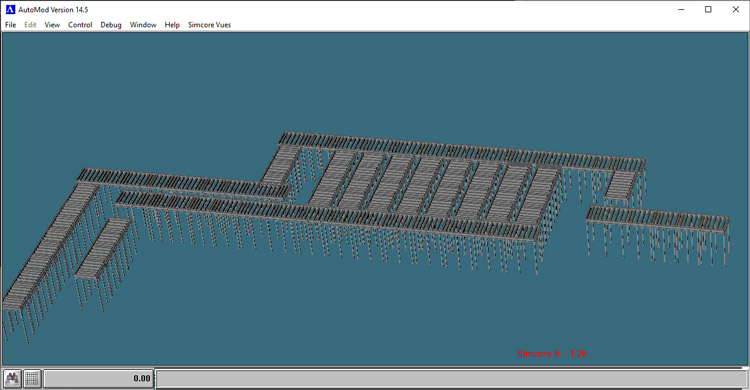This screenshot has width=750, height=390.
Task: Minimize the AutoMod window
Action: tap(681, 10)
